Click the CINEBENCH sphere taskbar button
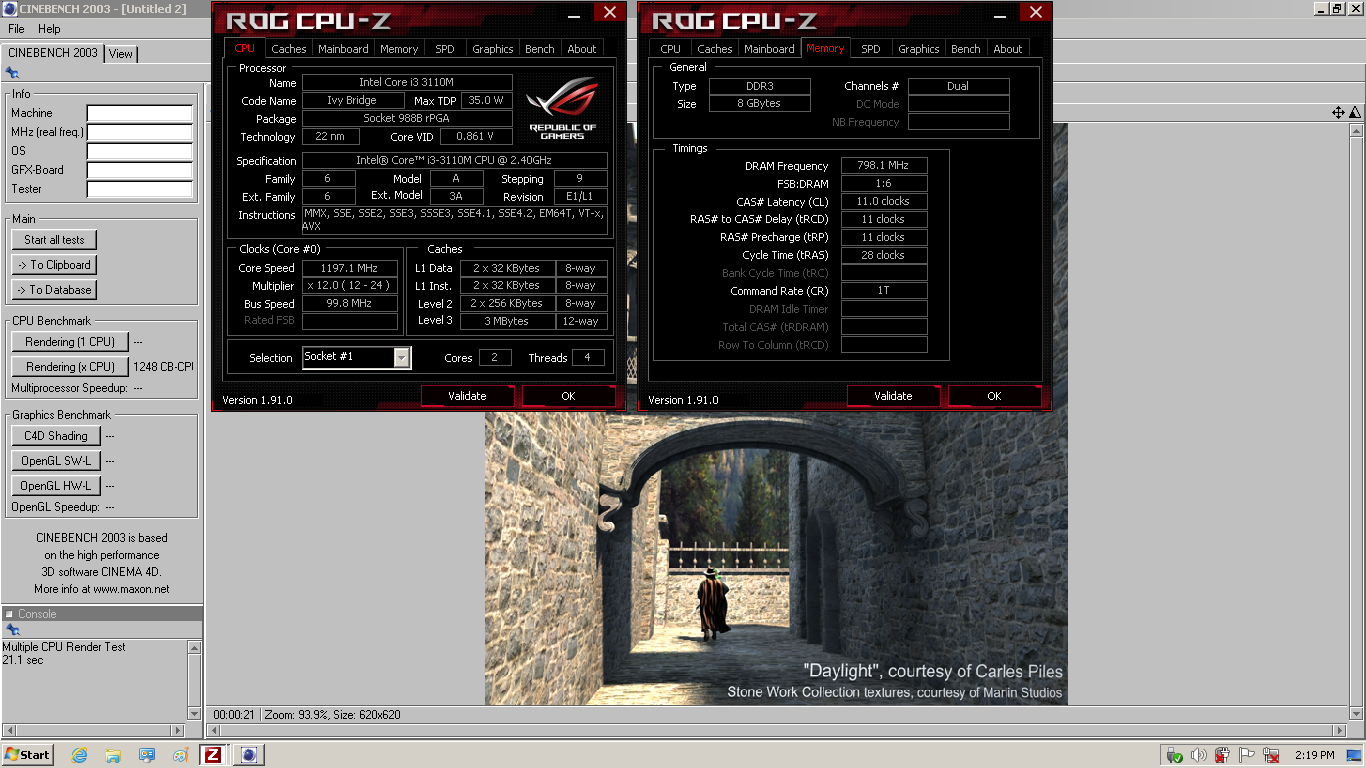The image size is (1366, 768). (250, 755)
